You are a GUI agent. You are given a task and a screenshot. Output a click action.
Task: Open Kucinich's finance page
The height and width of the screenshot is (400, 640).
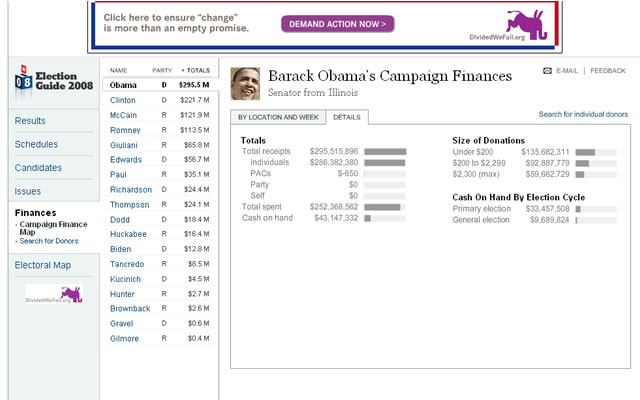125,279
